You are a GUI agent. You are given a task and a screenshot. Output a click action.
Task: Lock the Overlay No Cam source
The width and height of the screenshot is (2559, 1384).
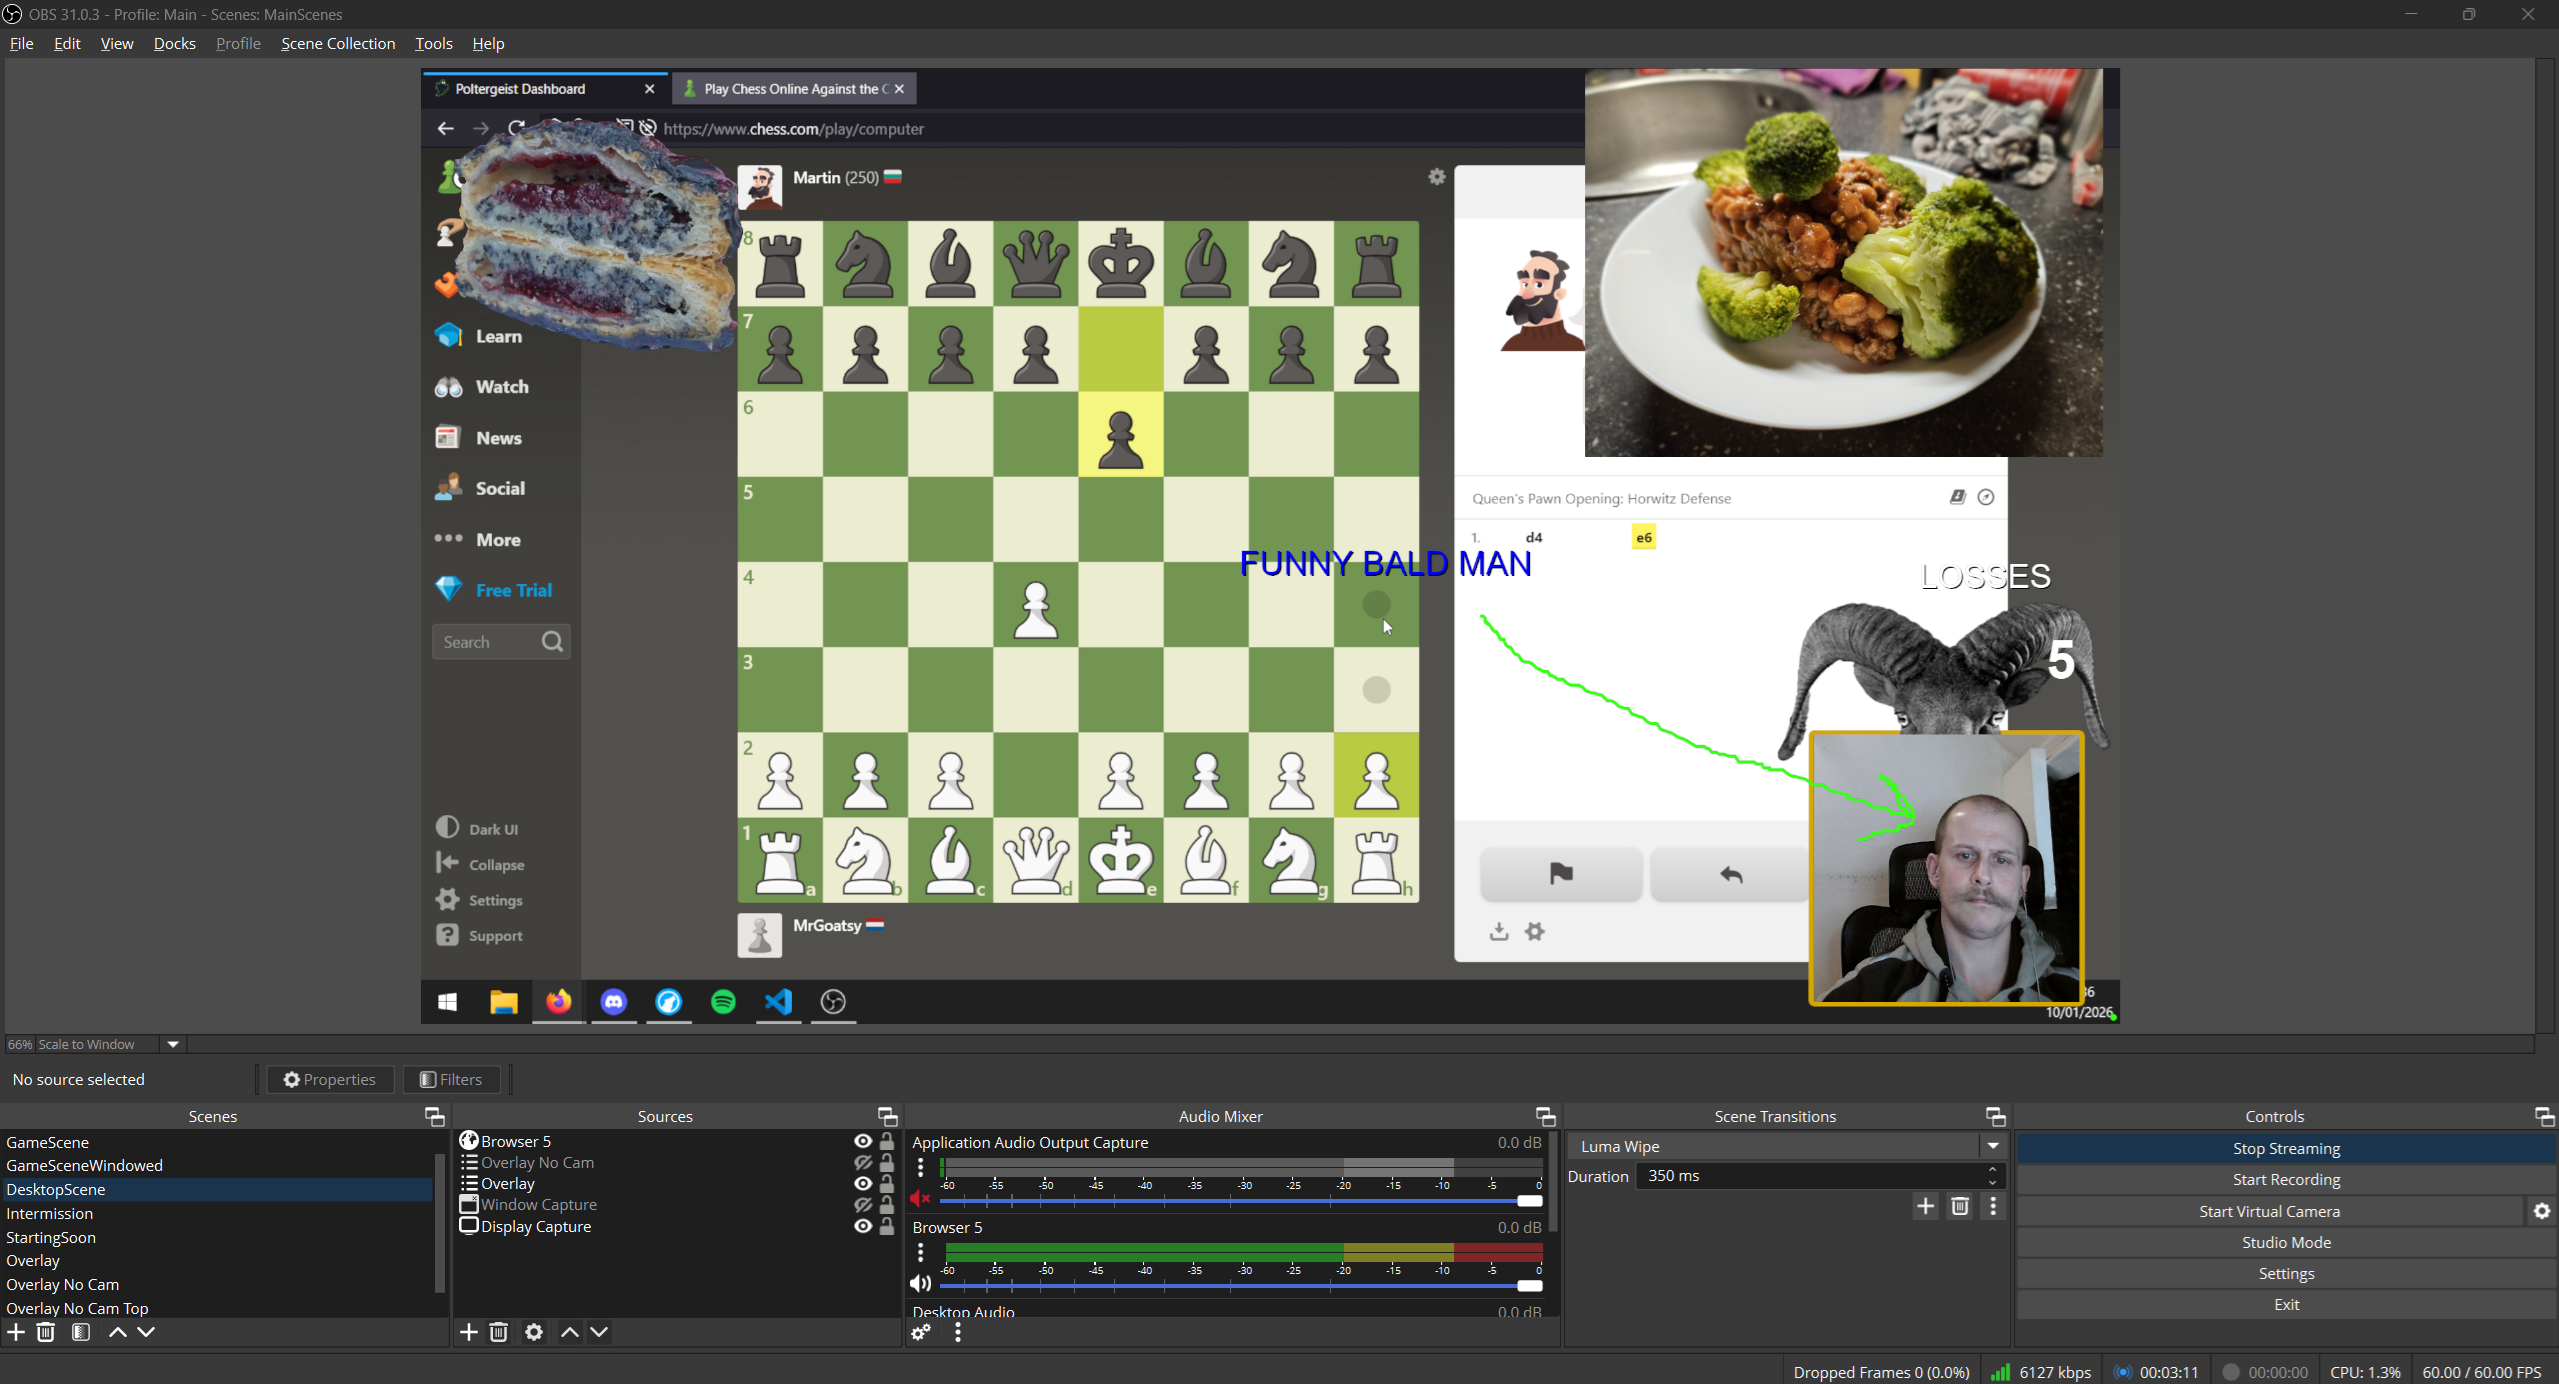tap(888, 1162)
